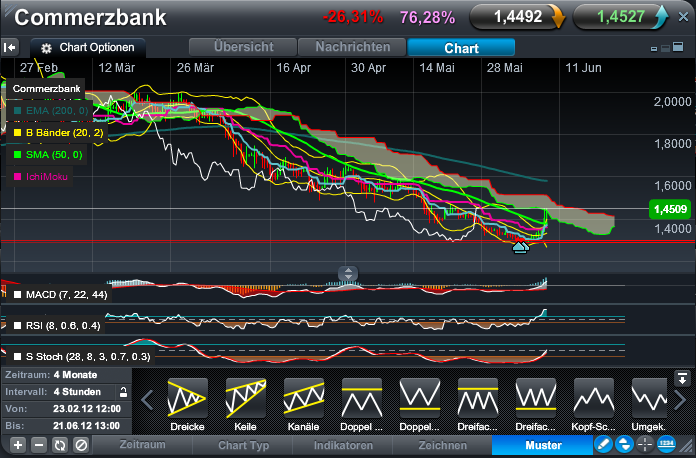Select the Muster bottom tab
Viewport: 696px width, 458px height.
pos(543,445)
